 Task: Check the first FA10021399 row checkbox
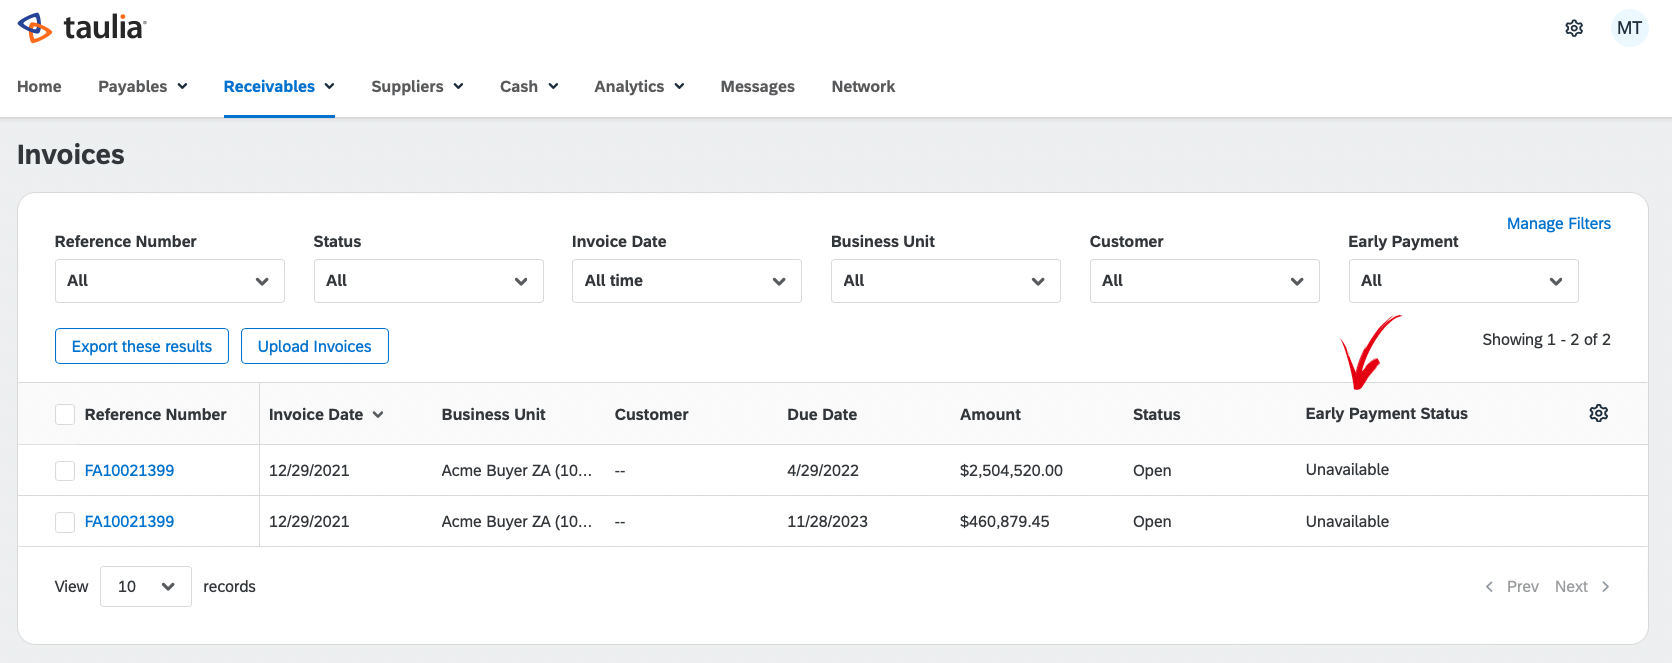(x=65, y=471)
